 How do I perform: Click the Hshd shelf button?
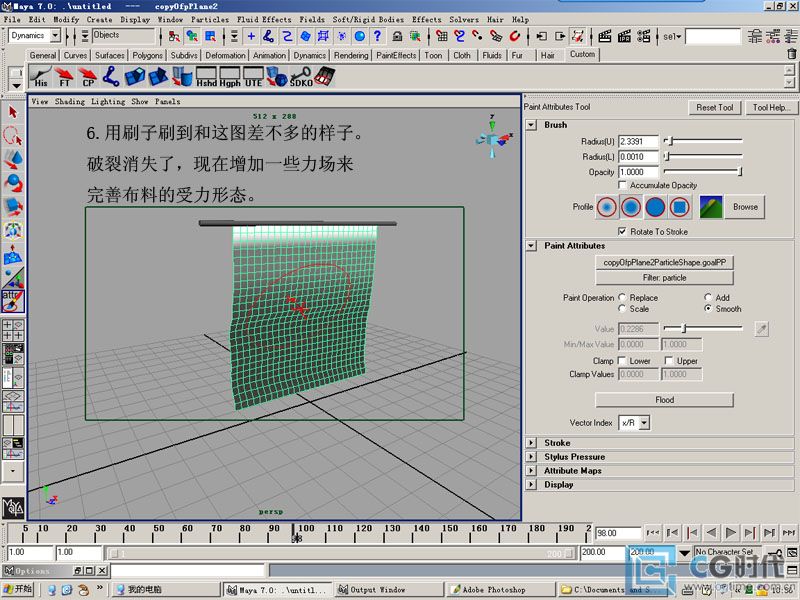[207, 77]
